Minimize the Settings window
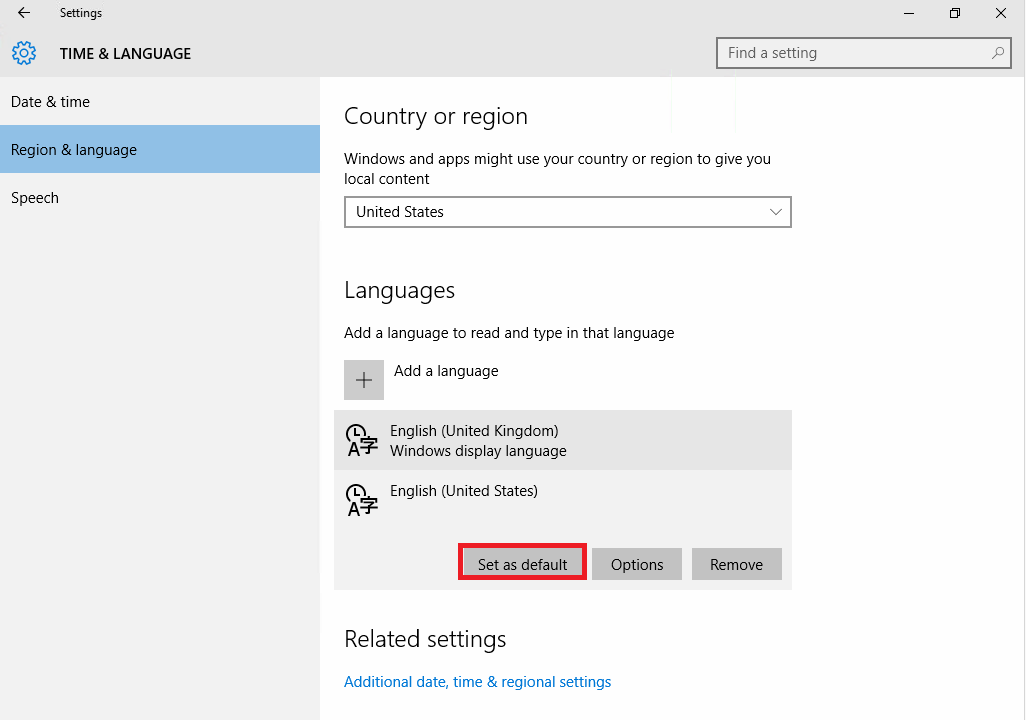 (x=909, y=13)
